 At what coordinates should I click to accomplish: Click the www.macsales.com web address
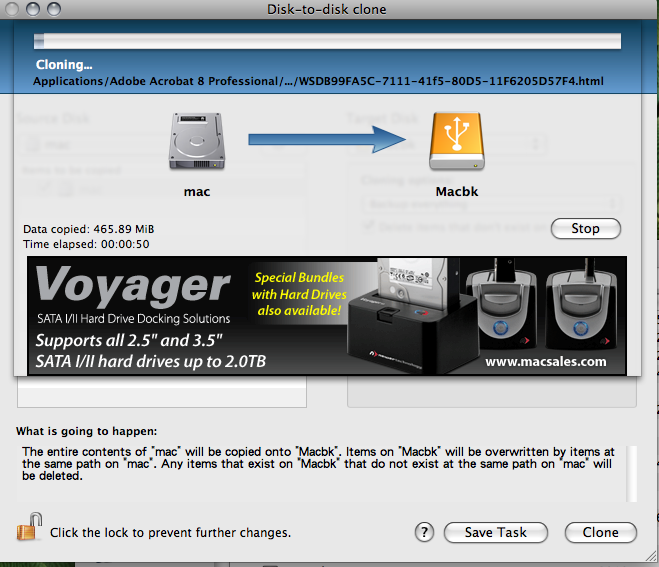(x=546, y=361)
